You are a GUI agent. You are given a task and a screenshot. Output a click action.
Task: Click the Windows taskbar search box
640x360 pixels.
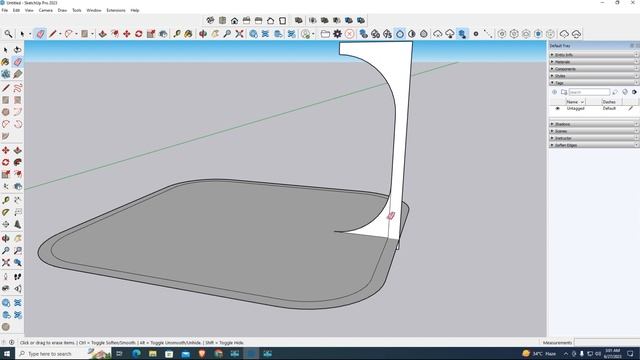coord(63,353)
